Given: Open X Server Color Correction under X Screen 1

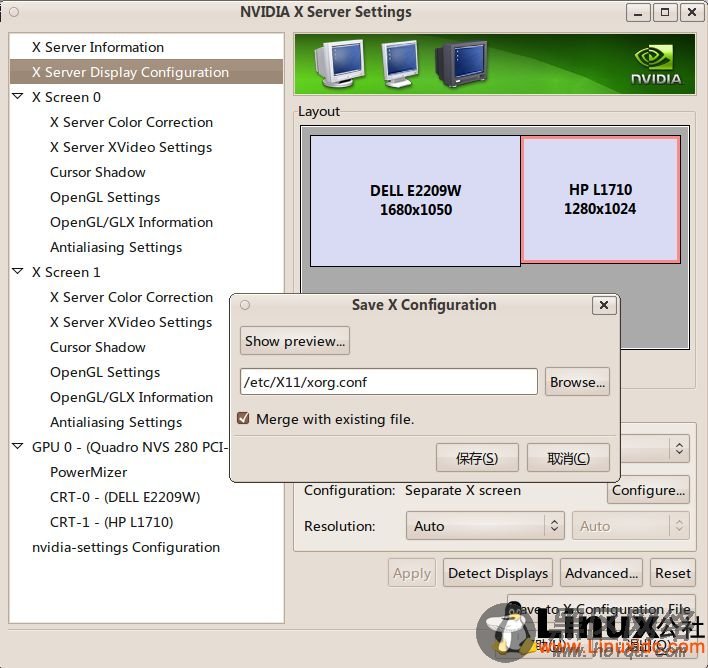Looking at the screenshot, I should point(131,297).
